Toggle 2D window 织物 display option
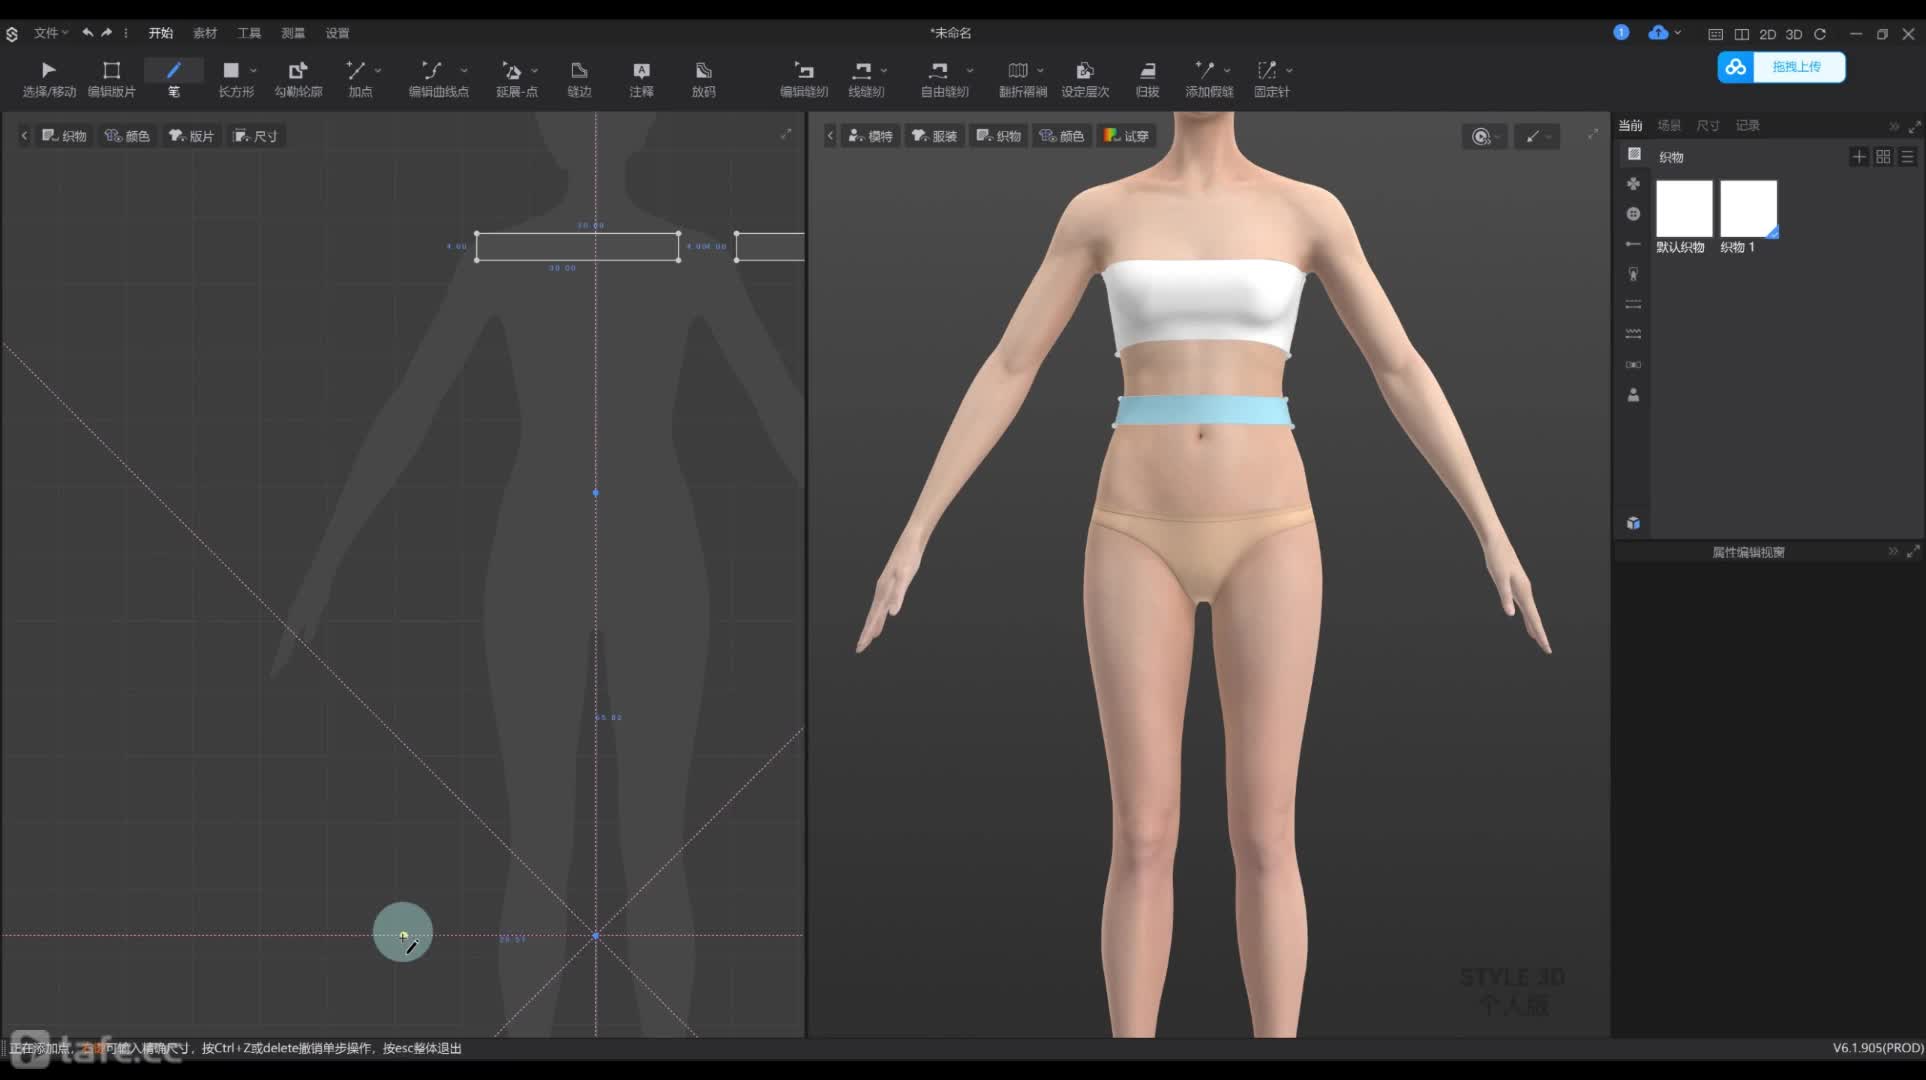Viewport: 1926px width, 1080px height. pyautogui.click(x=65, y=136)
